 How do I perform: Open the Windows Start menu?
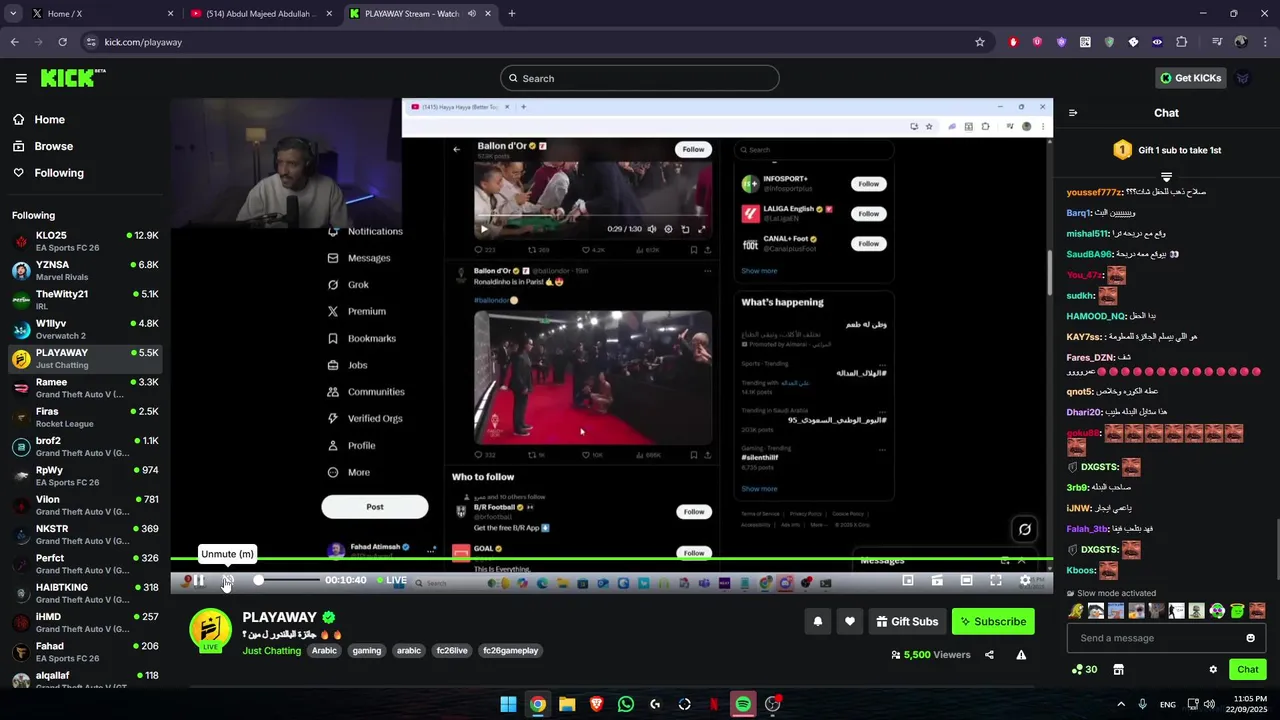tap(508, 704)
